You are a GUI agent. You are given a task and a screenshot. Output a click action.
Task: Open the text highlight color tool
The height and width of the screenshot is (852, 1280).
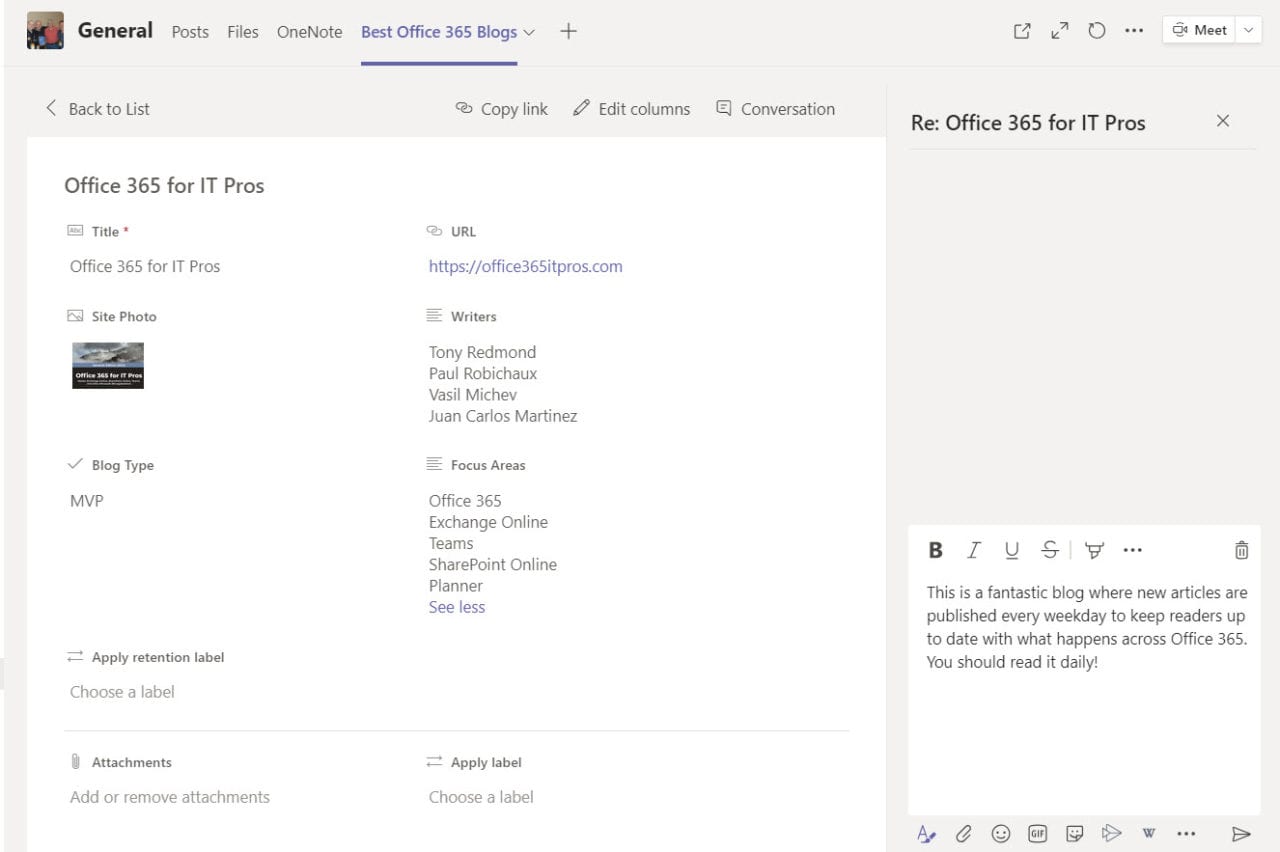[x=1094, y=550]
